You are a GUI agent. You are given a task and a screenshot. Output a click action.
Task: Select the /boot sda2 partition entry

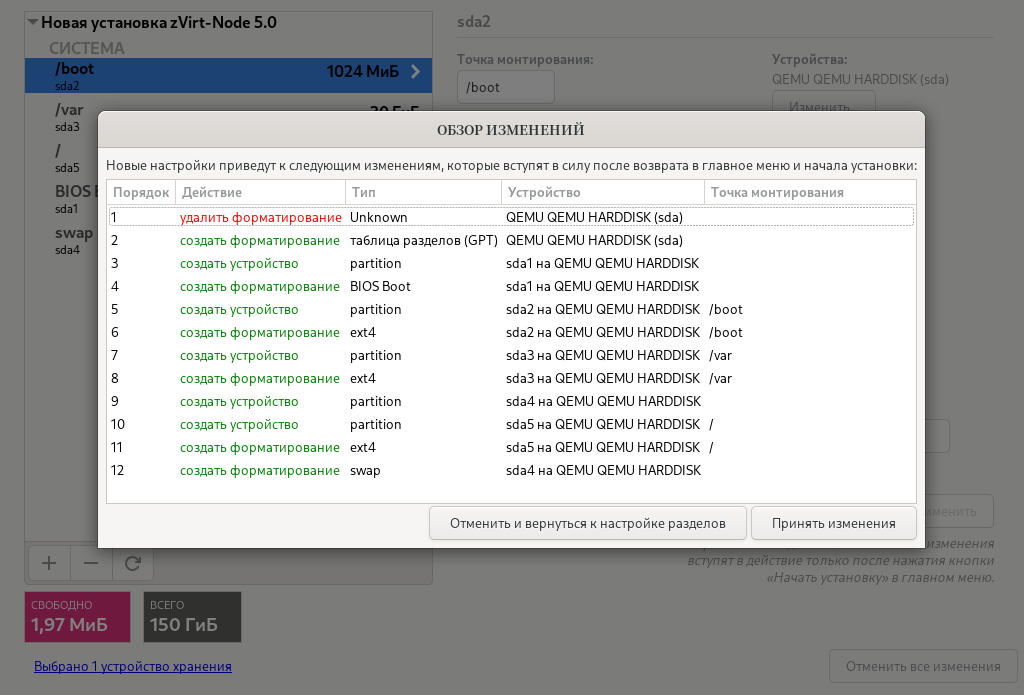pos(228,76)
